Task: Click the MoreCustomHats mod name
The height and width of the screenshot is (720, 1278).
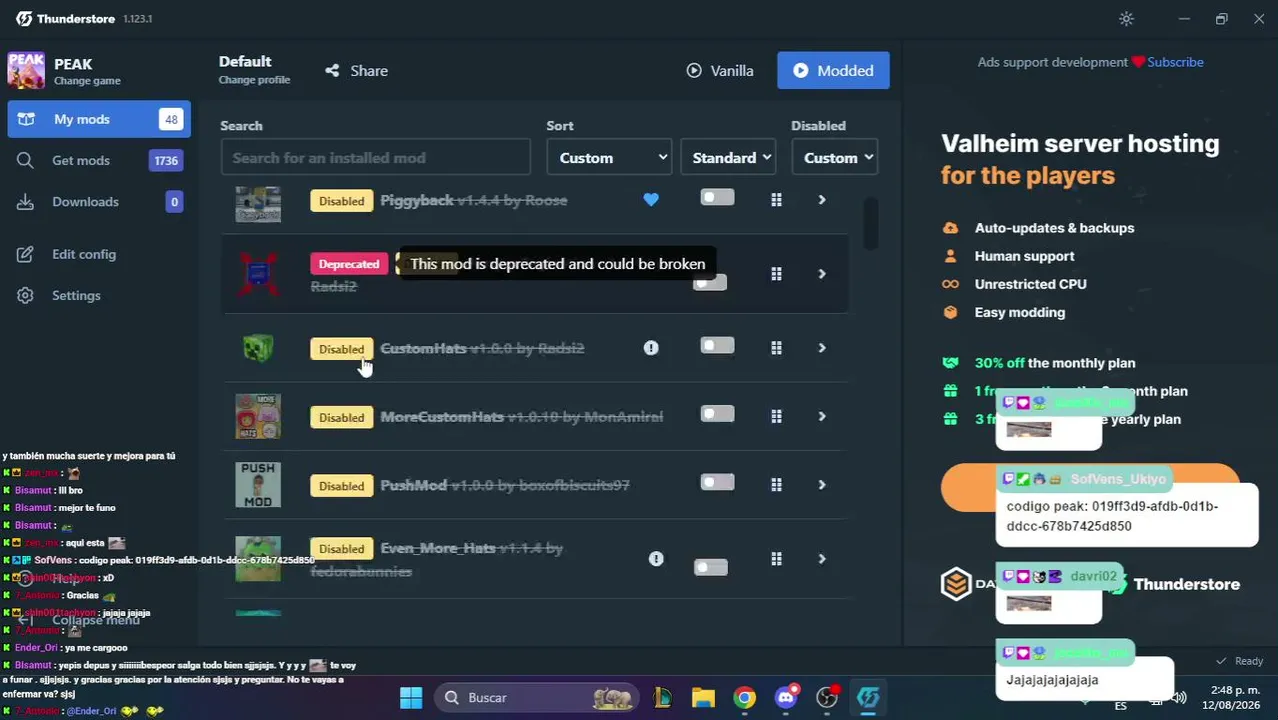Action: click(442, 417)
